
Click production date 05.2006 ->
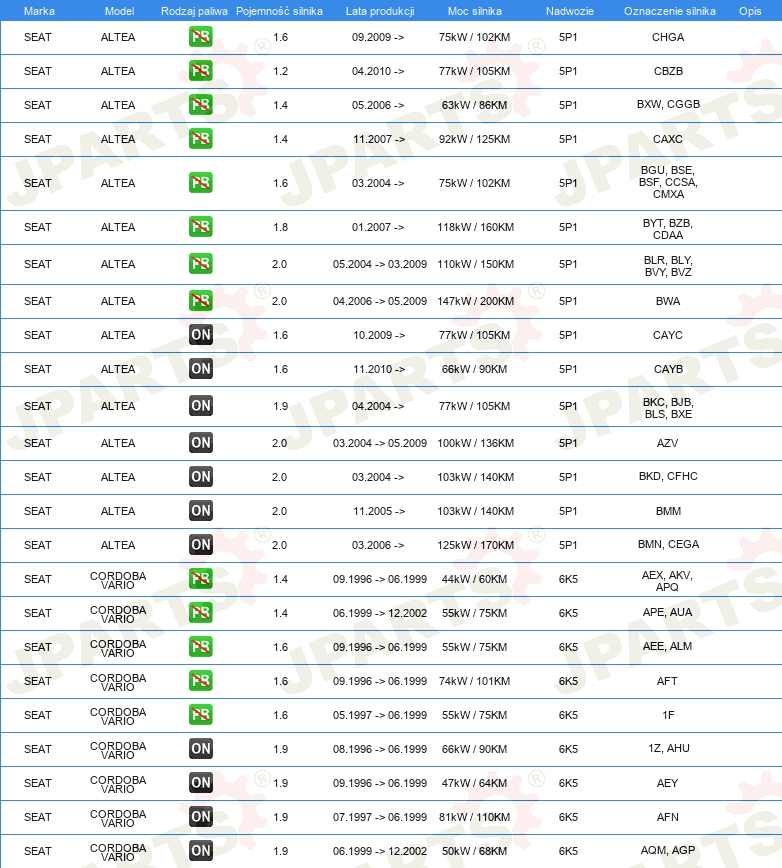[x=378, y=105]
